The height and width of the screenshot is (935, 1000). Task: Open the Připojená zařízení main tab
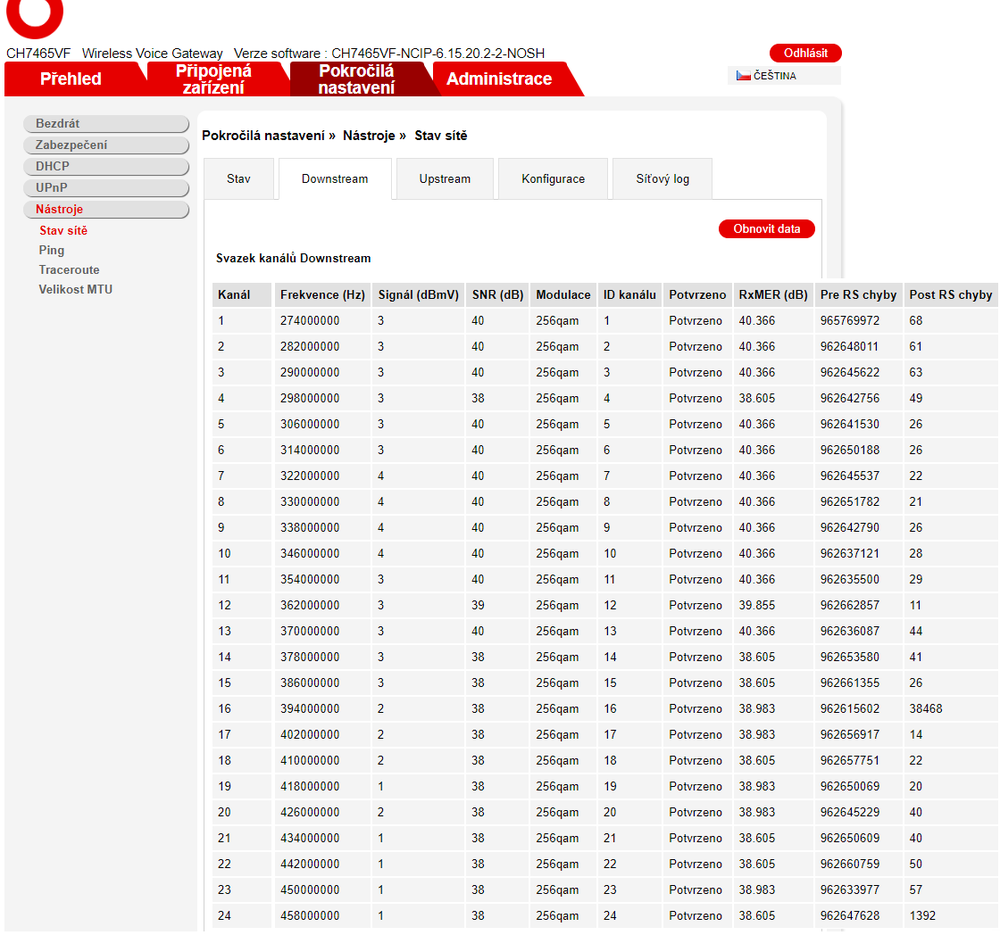pos(214,79)
